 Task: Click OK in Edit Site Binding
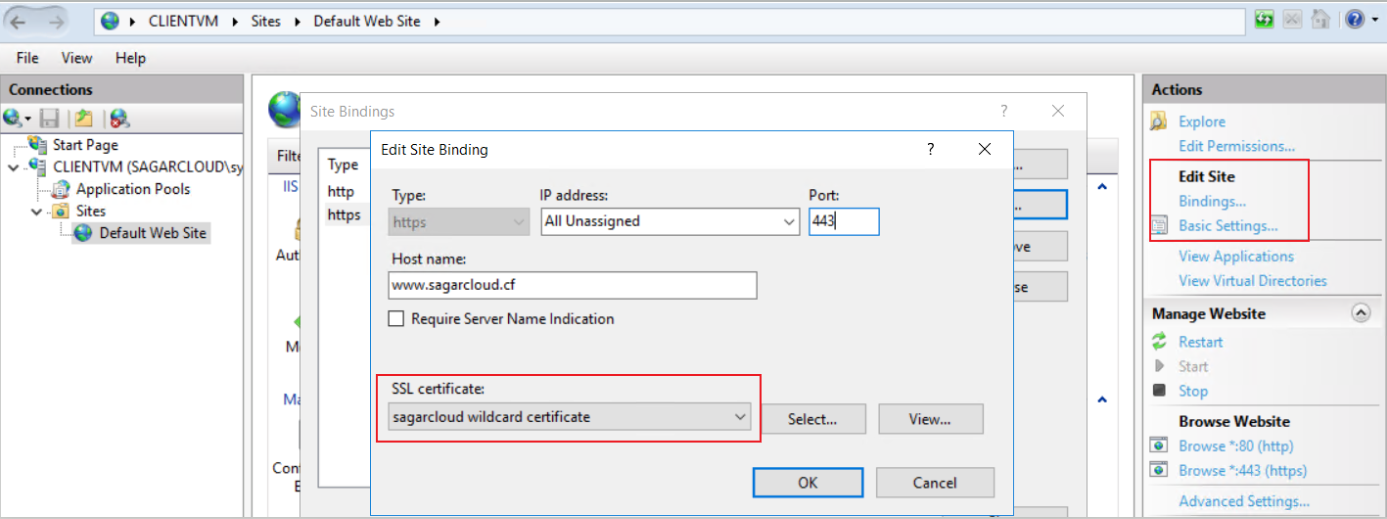pos(808,483)
